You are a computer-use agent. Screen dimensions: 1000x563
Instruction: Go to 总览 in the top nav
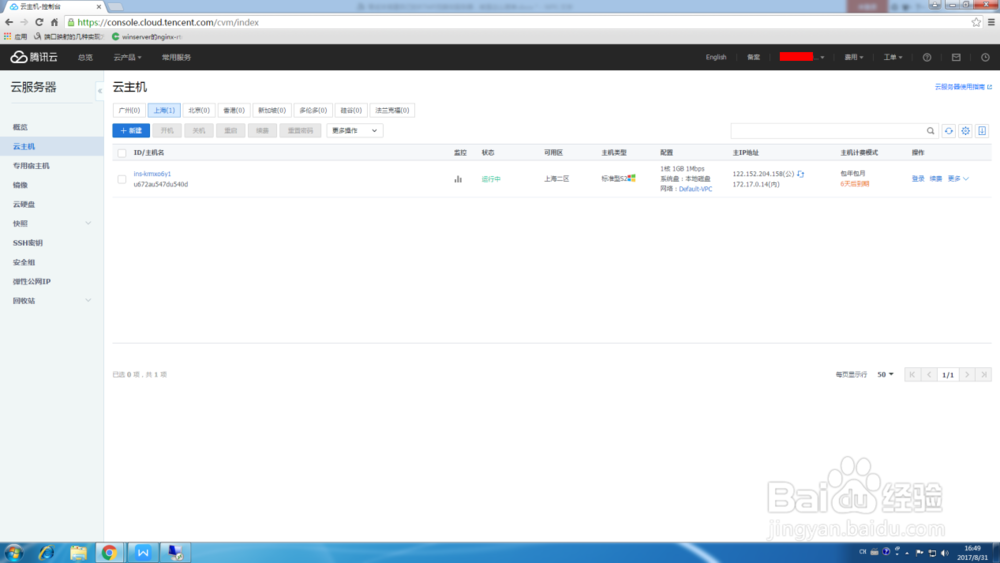[x=85, y=57]
